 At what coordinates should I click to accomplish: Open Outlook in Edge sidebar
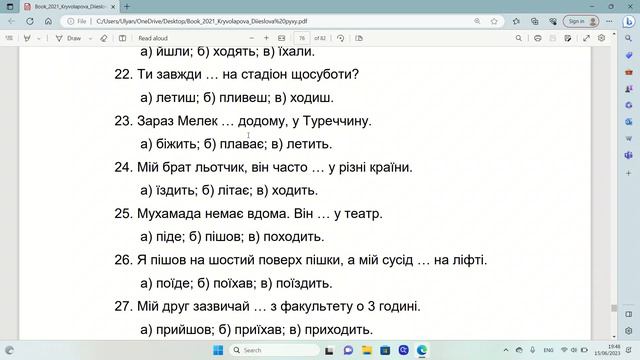tap(629, 122)
